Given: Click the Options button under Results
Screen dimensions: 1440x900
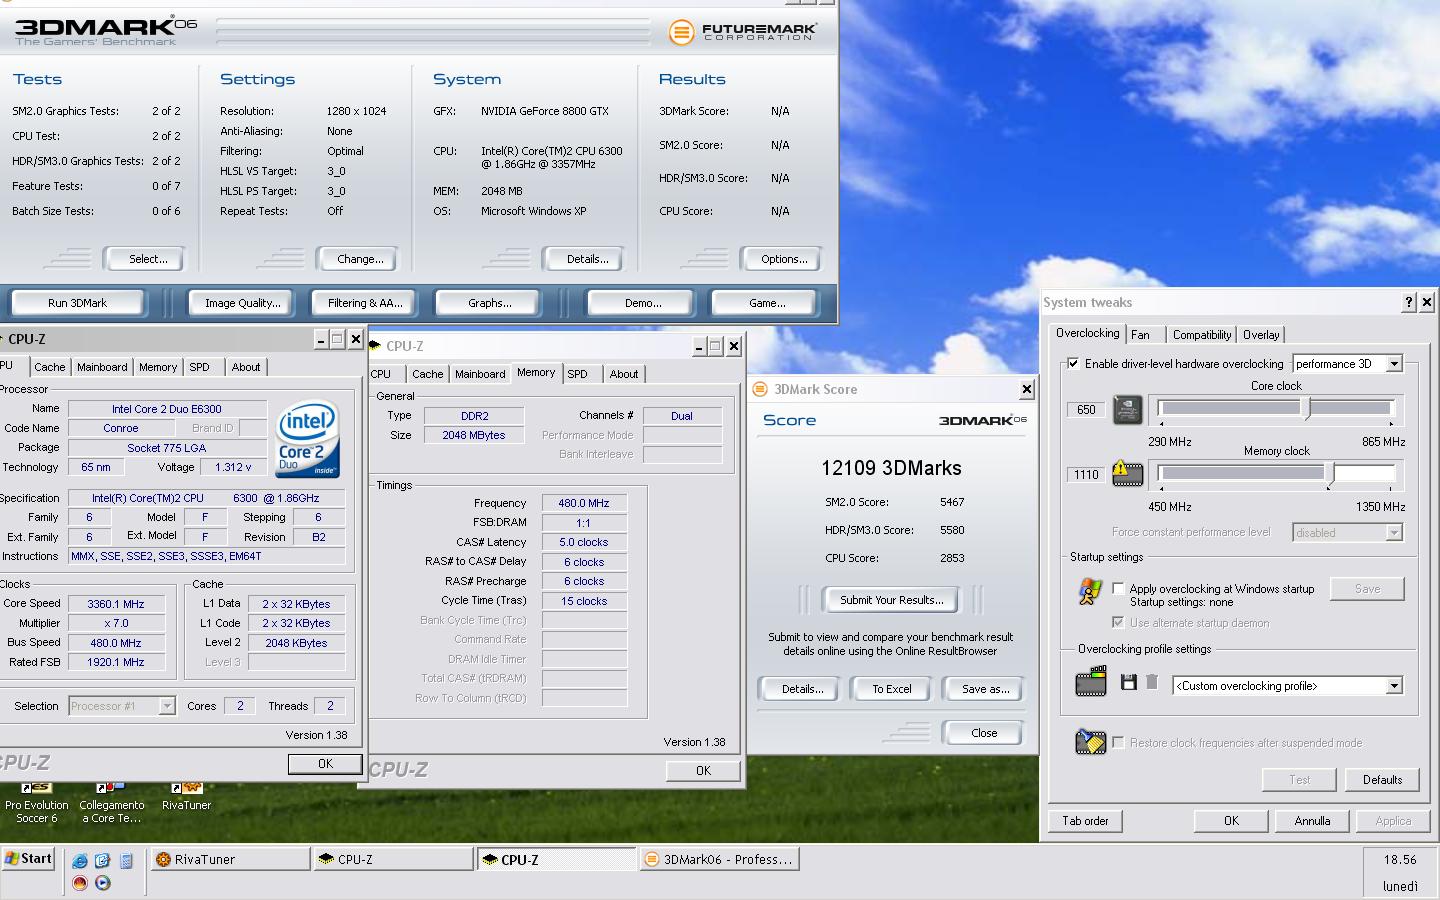Looking at the screenshot, I should [x=784, y=259].
